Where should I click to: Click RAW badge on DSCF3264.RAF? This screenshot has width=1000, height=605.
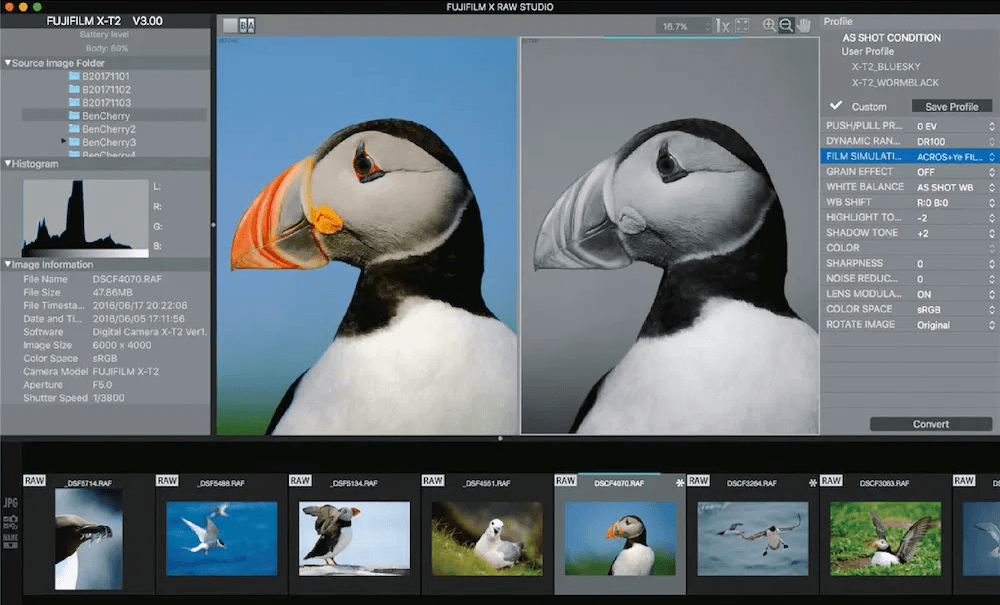(698, 481)
